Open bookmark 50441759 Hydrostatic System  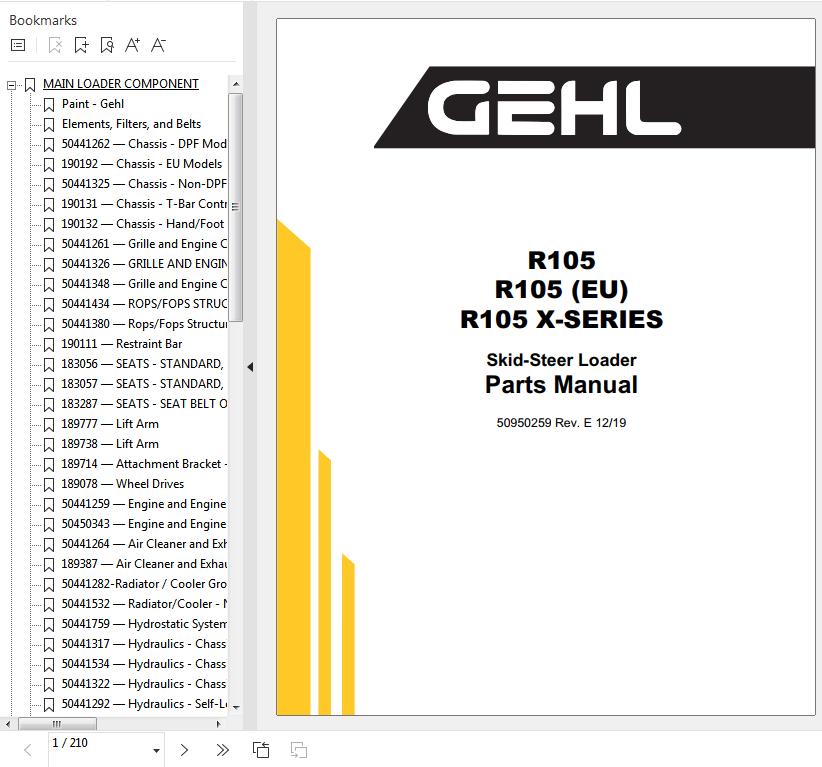pos(144,624)
